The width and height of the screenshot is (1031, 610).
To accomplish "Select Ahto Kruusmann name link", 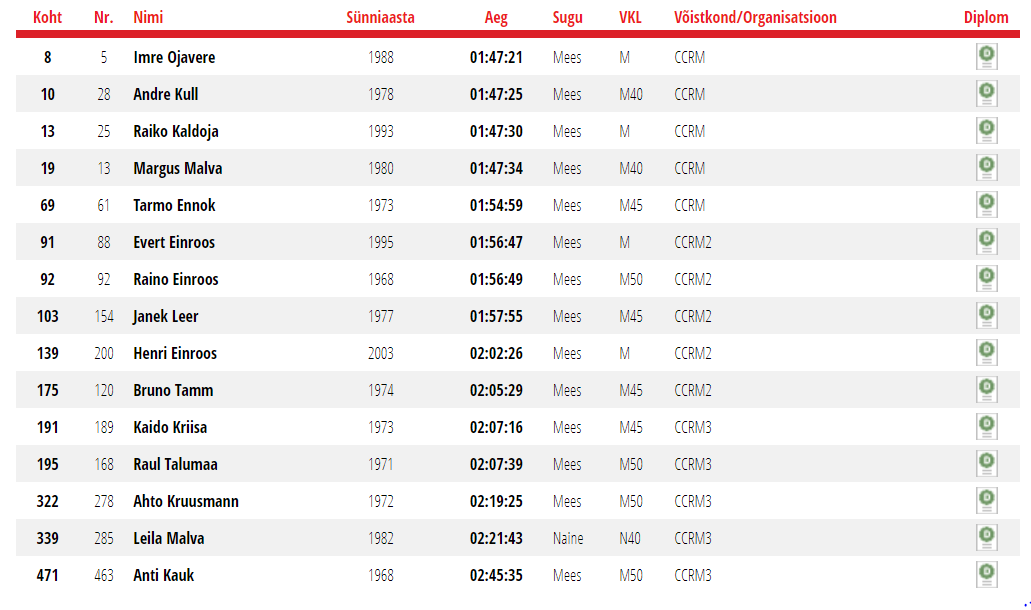I will click(x=185, y=501).
